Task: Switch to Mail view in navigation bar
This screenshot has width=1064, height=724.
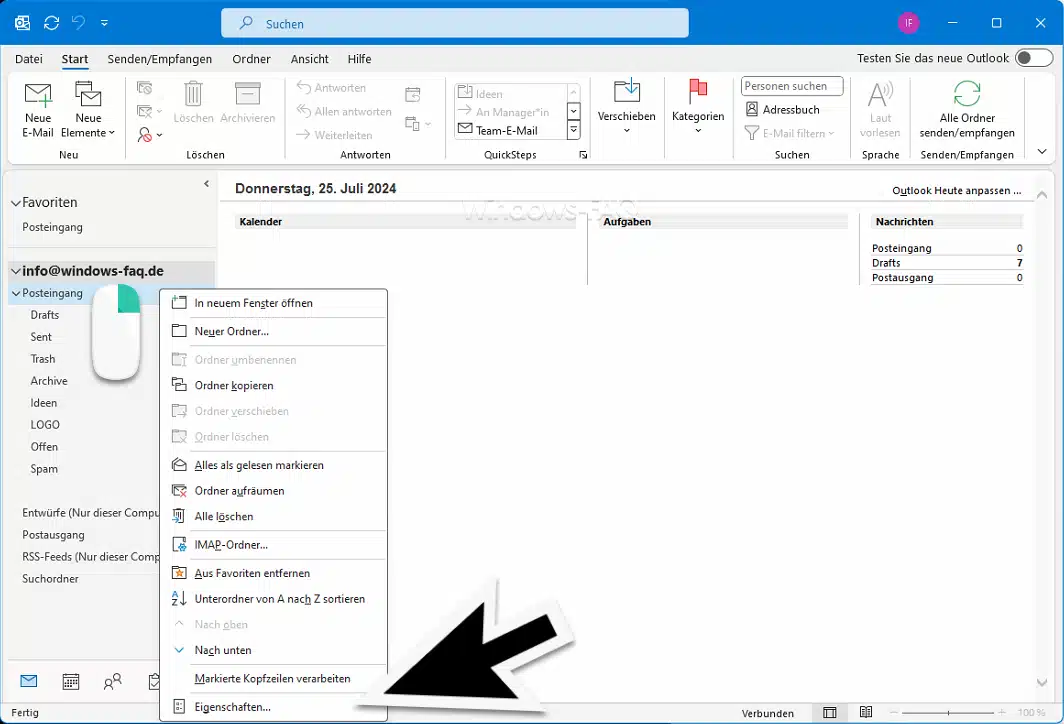Action: coord(28,681)
